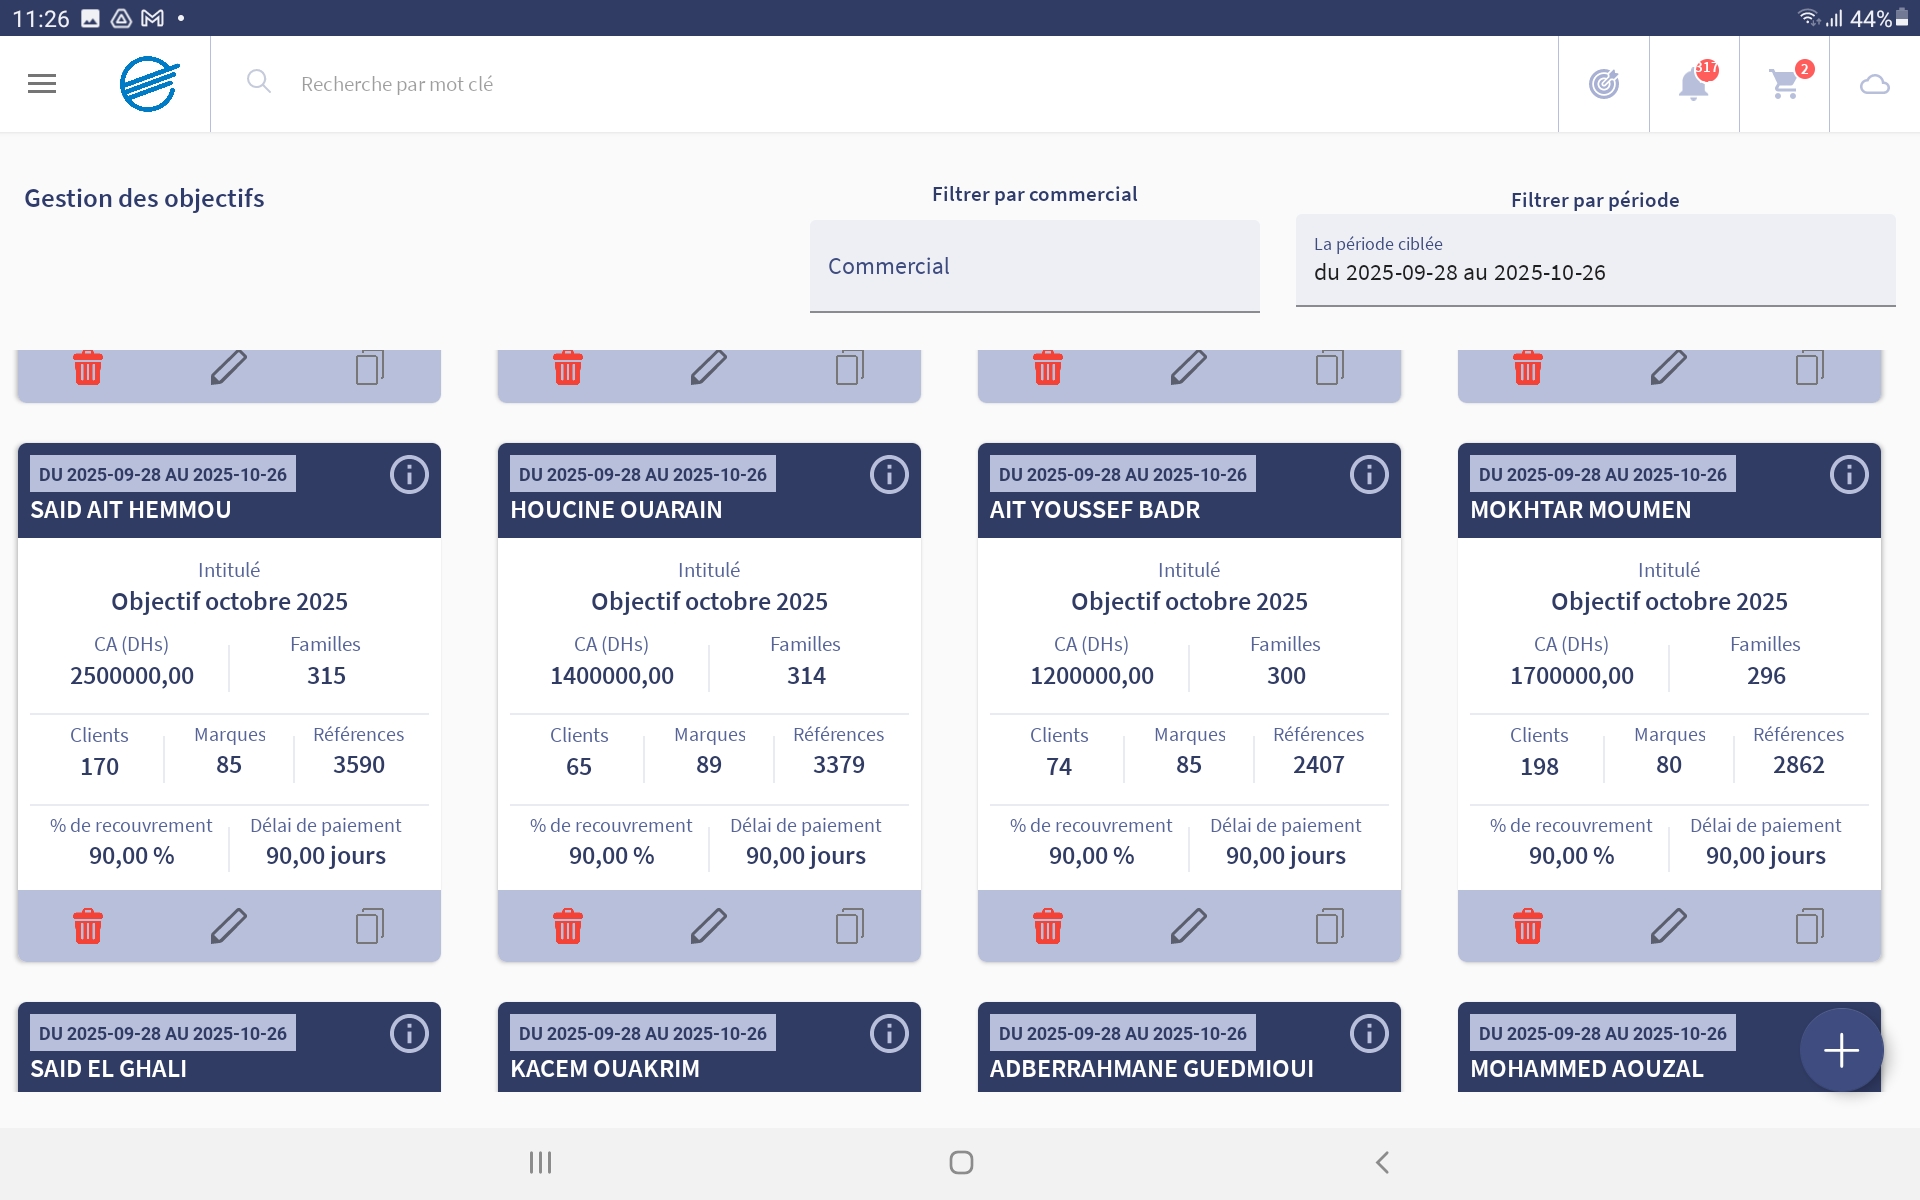Image resolution: width=1920 pixels, height=1200 pixels.
Task: Edit SAID AIT HEMMOU's objective
Action: pos(228,926)
